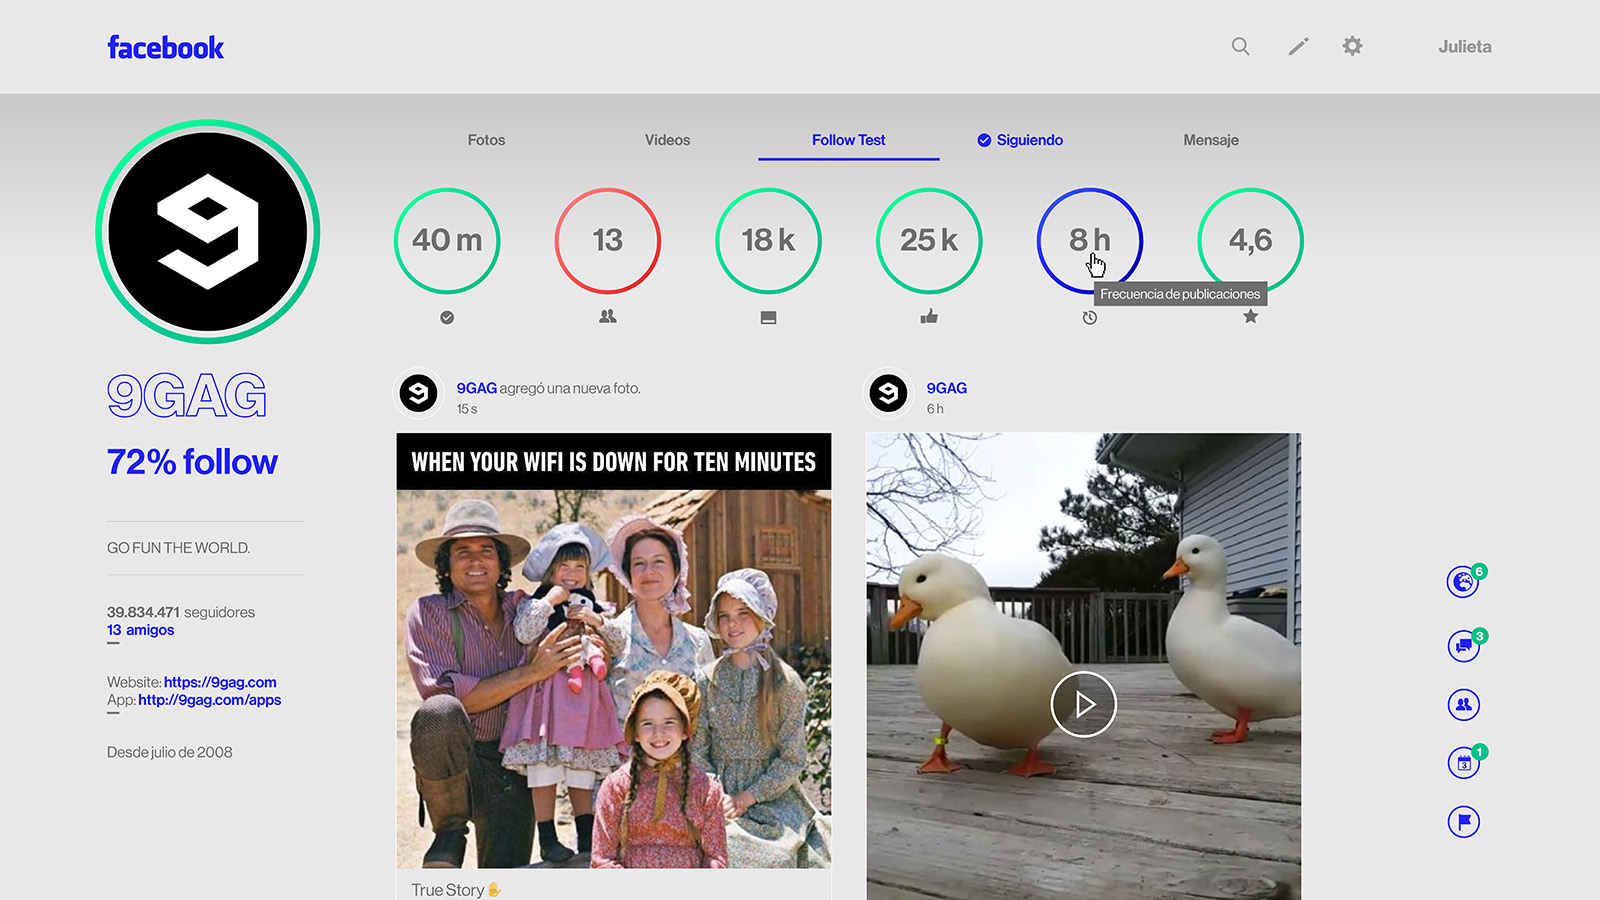Click the Mensaje tab
The height and width of the screenshot is (900, 1600).
click(x=1210, y=140)
